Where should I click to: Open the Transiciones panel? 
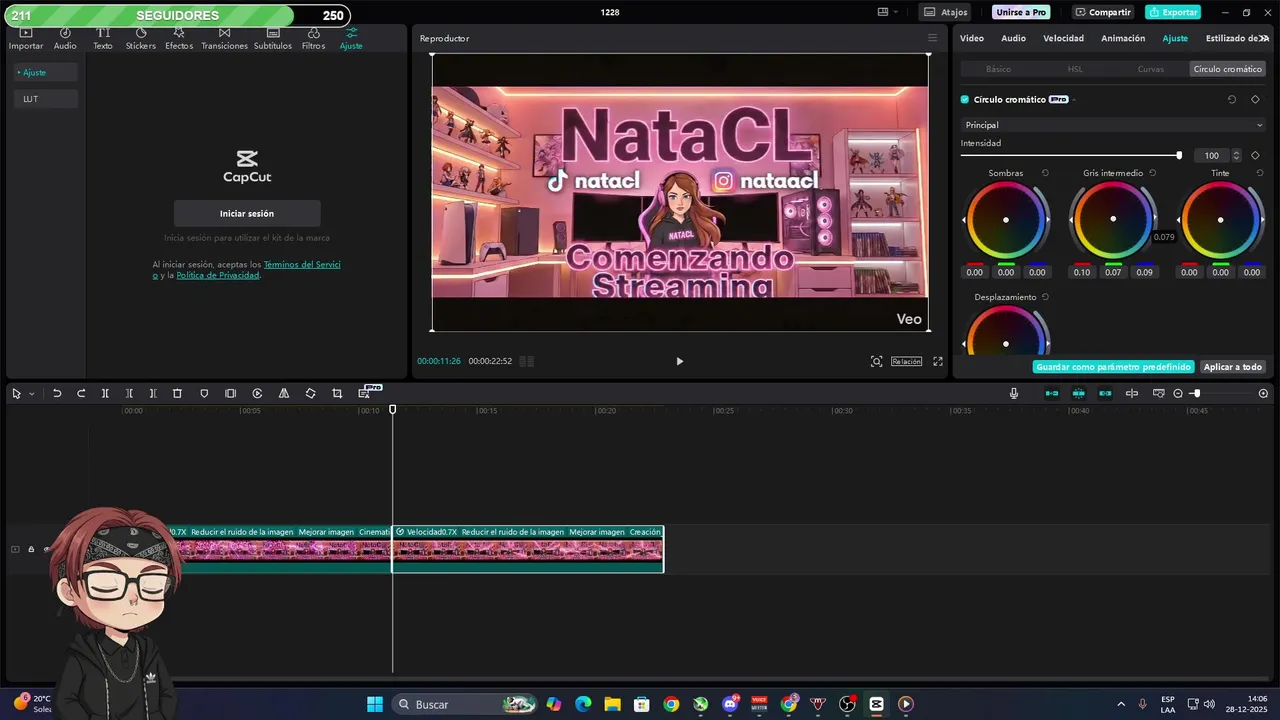pyautogui.click(x=224, y=40)
